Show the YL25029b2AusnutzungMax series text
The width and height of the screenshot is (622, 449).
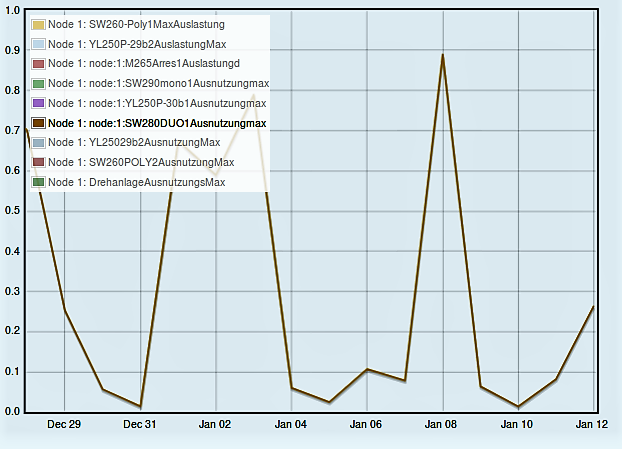click(133, 143)
